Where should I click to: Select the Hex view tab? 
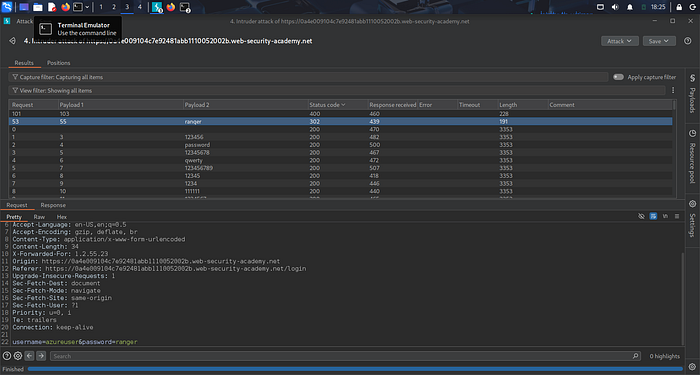point(62,217)
